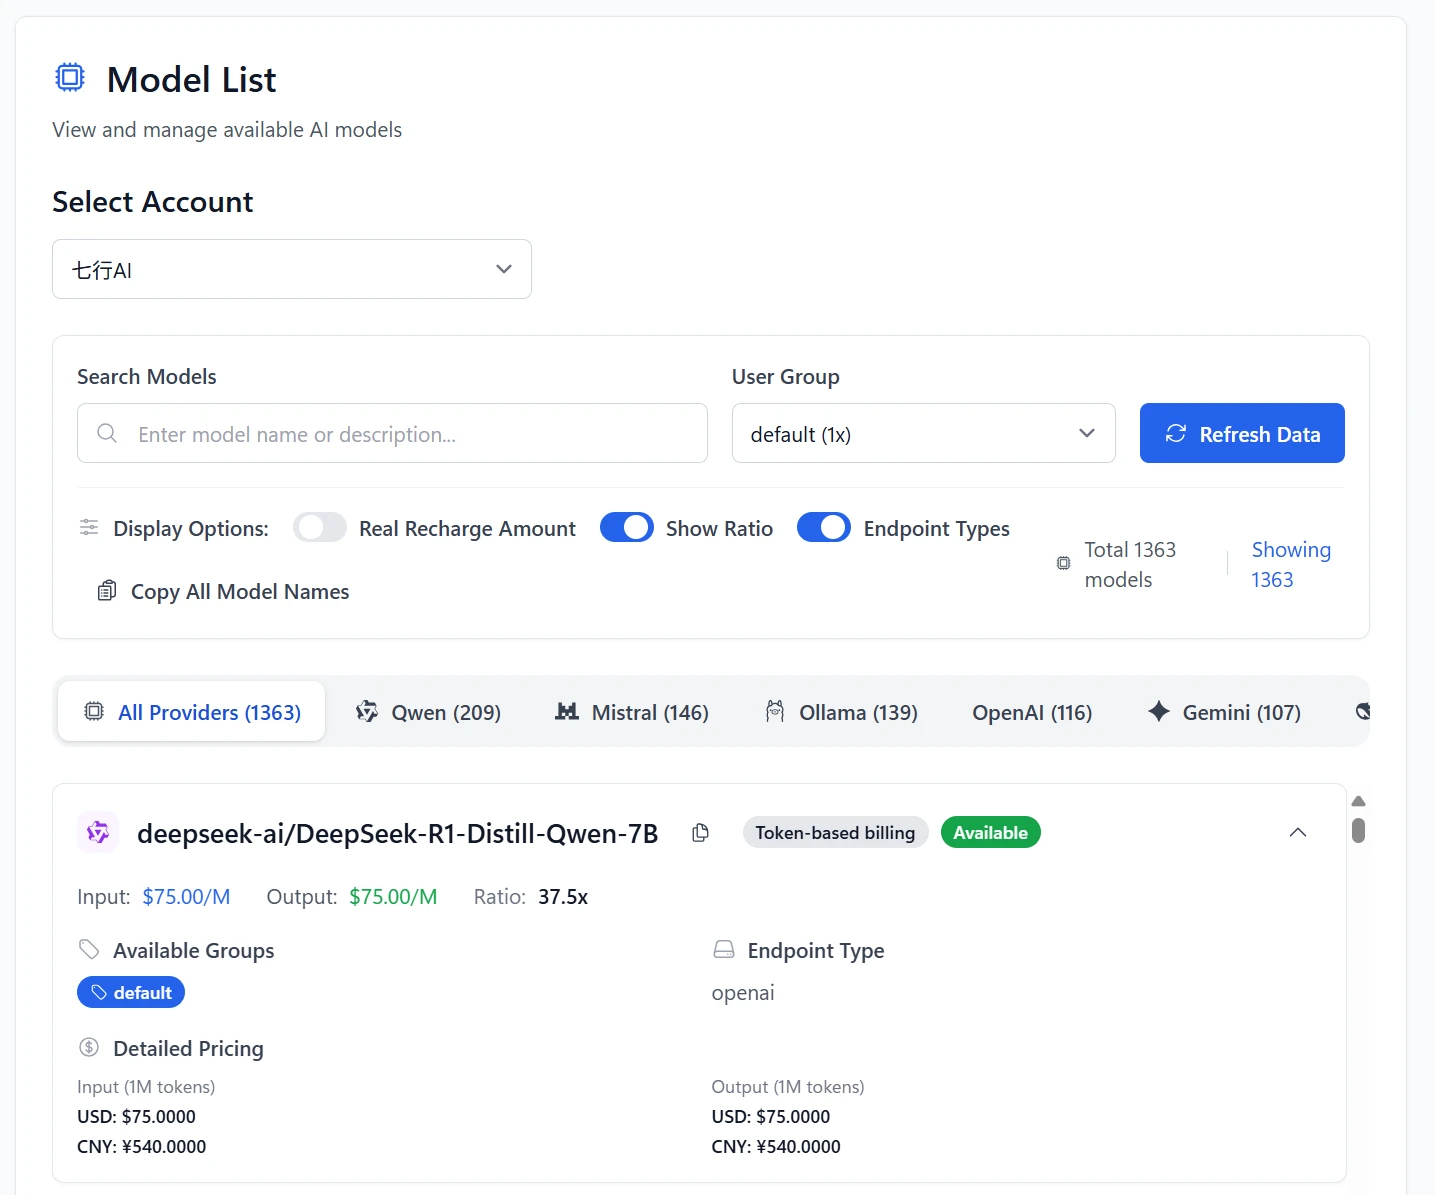
Task: Click the default group tag badge
Action: click(x=131, y=992)
